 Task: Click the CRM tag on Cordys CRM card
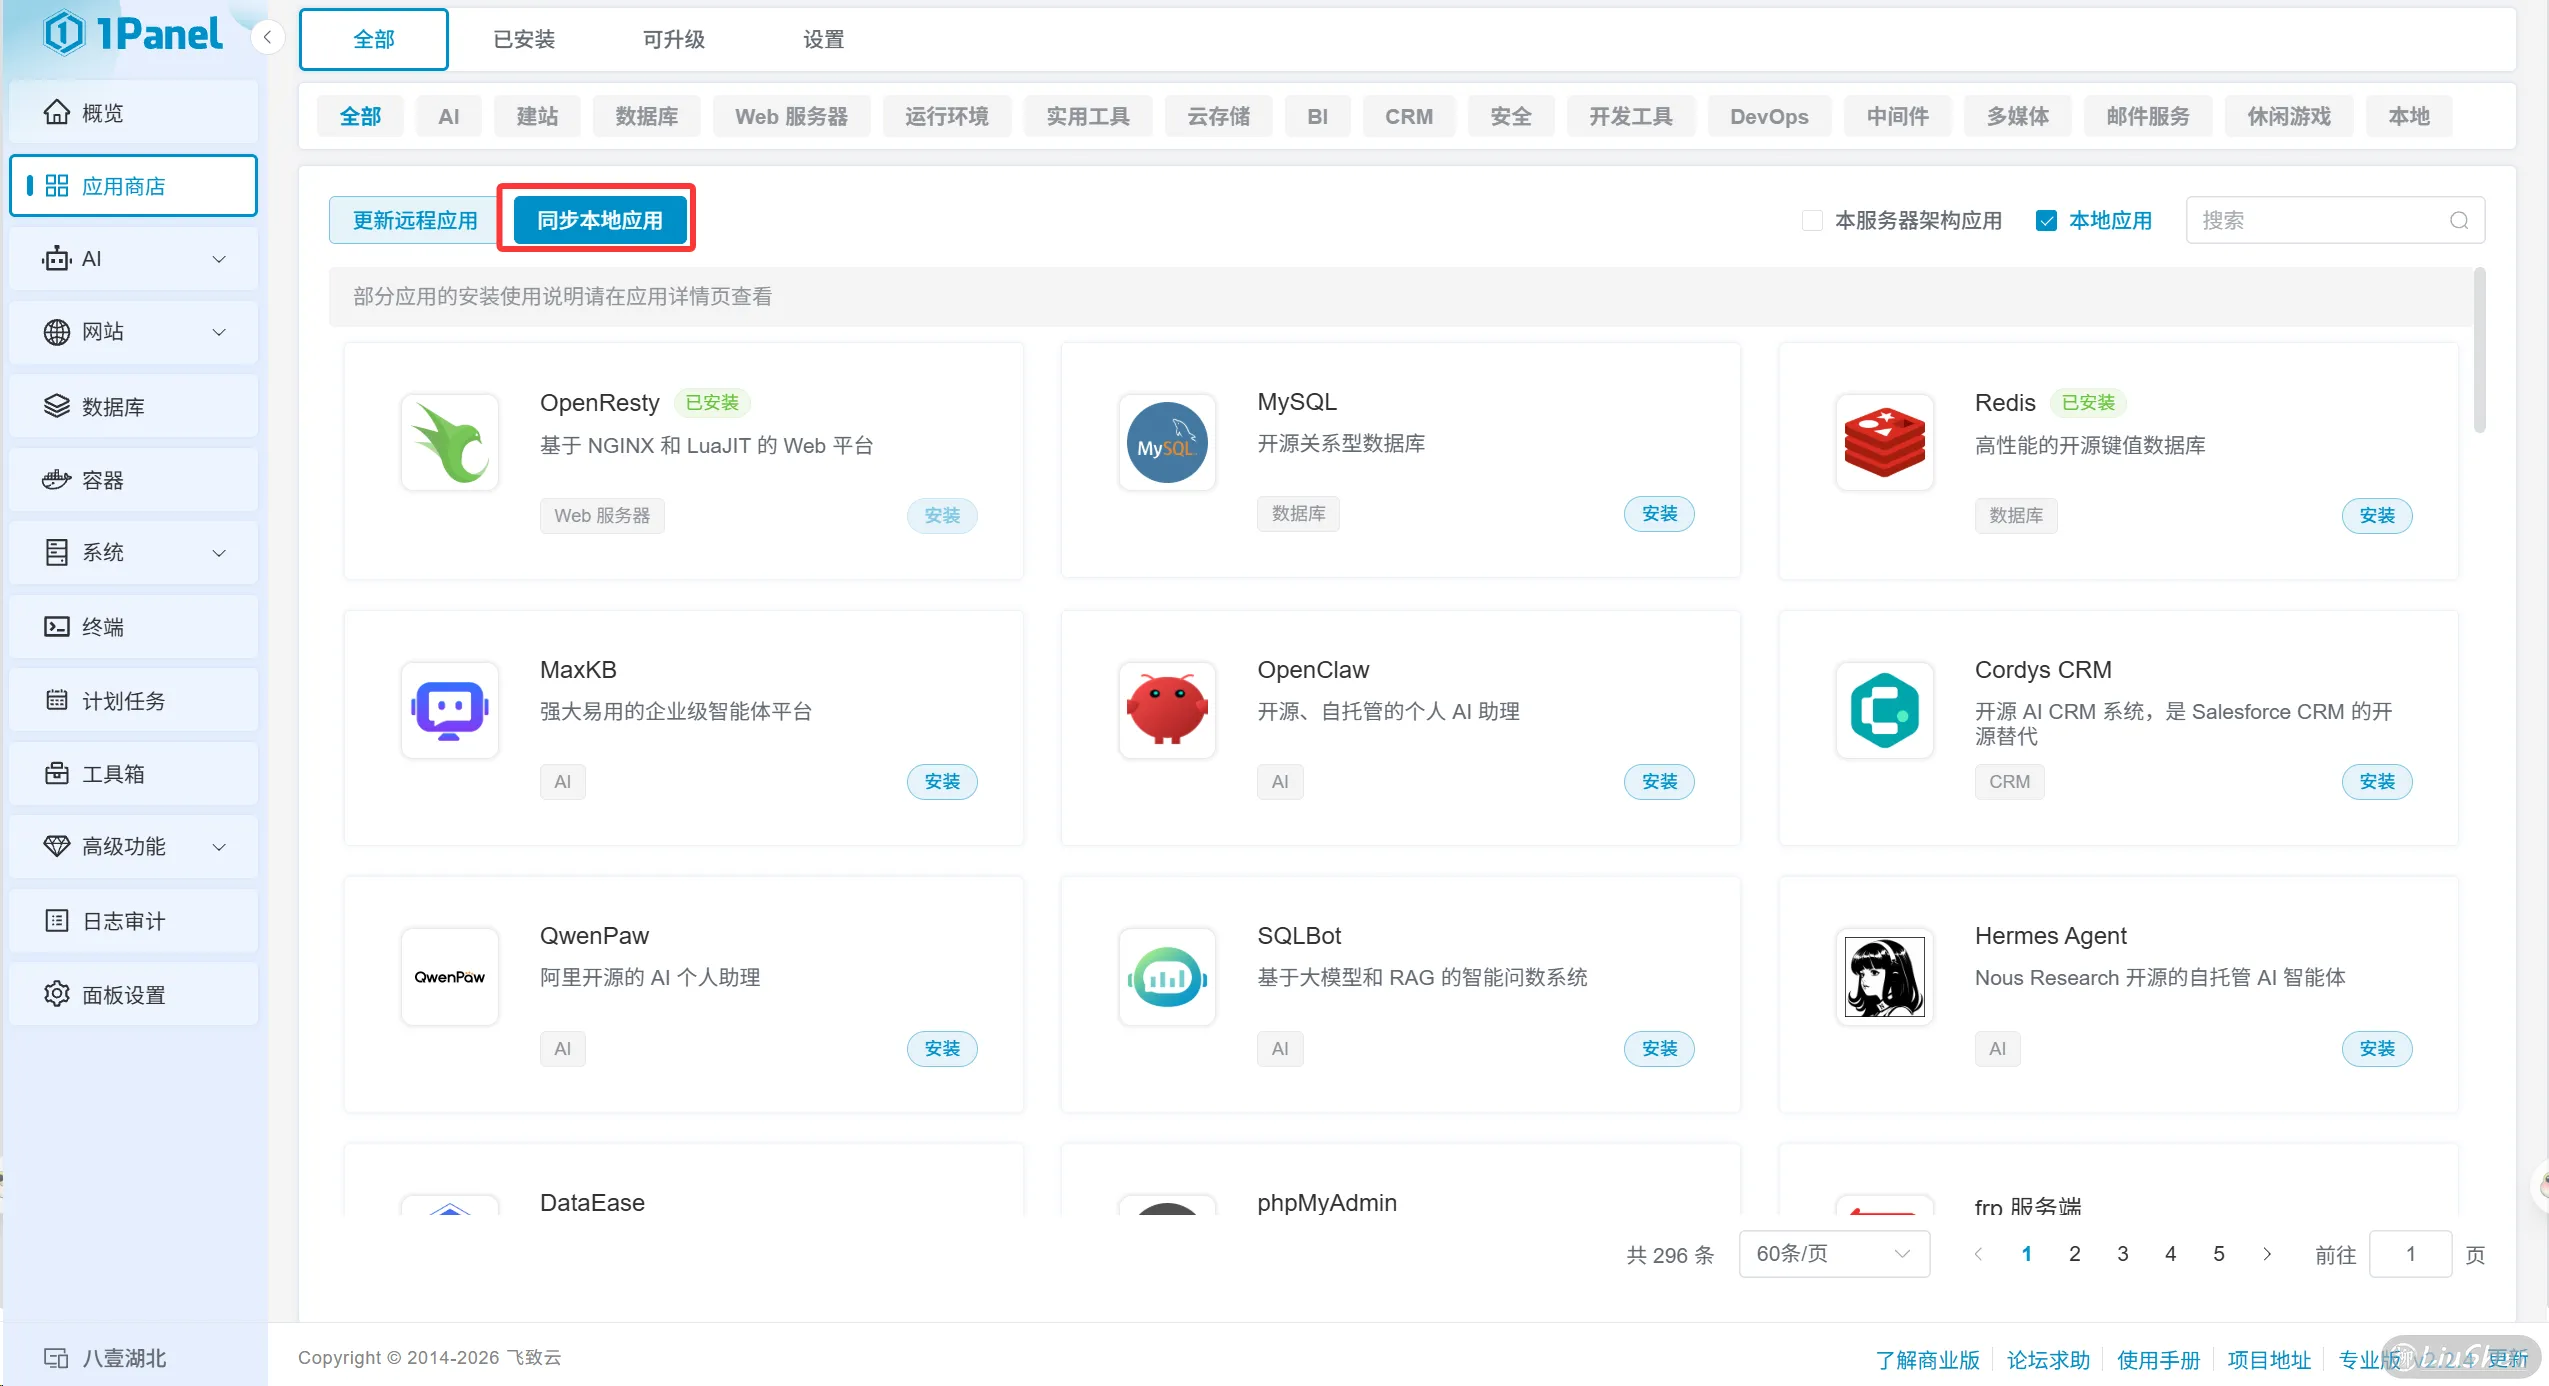(x=2009, y=782)
